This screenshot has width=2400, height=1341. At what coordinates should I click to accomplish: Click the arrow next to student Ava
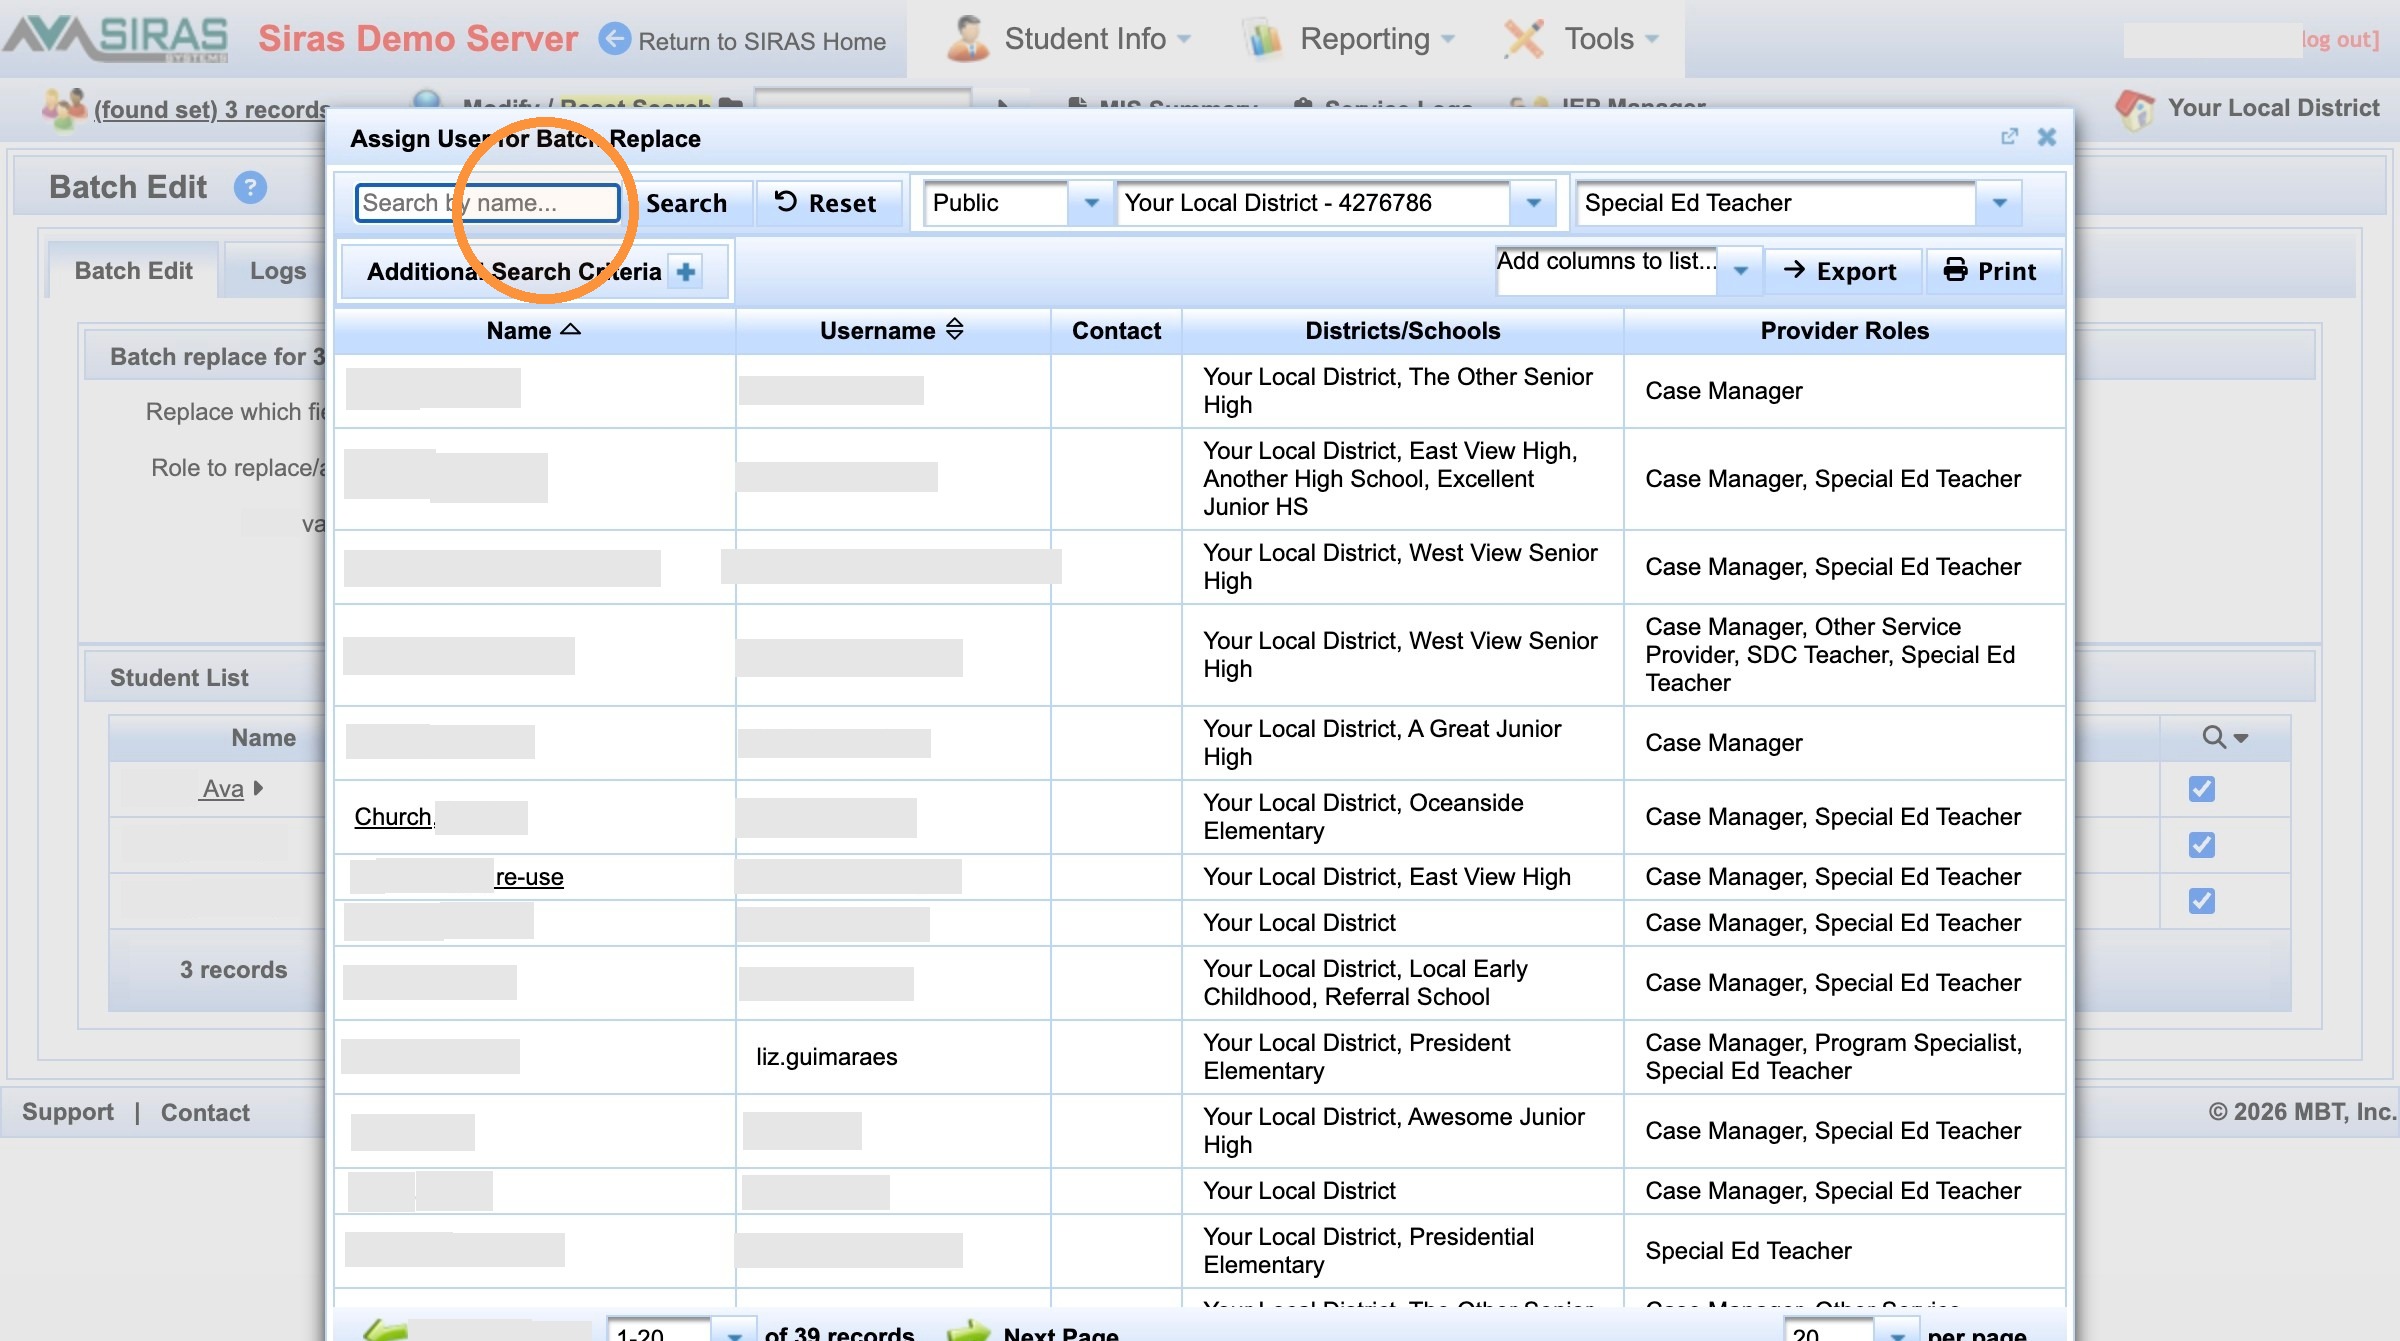(259, 788)
